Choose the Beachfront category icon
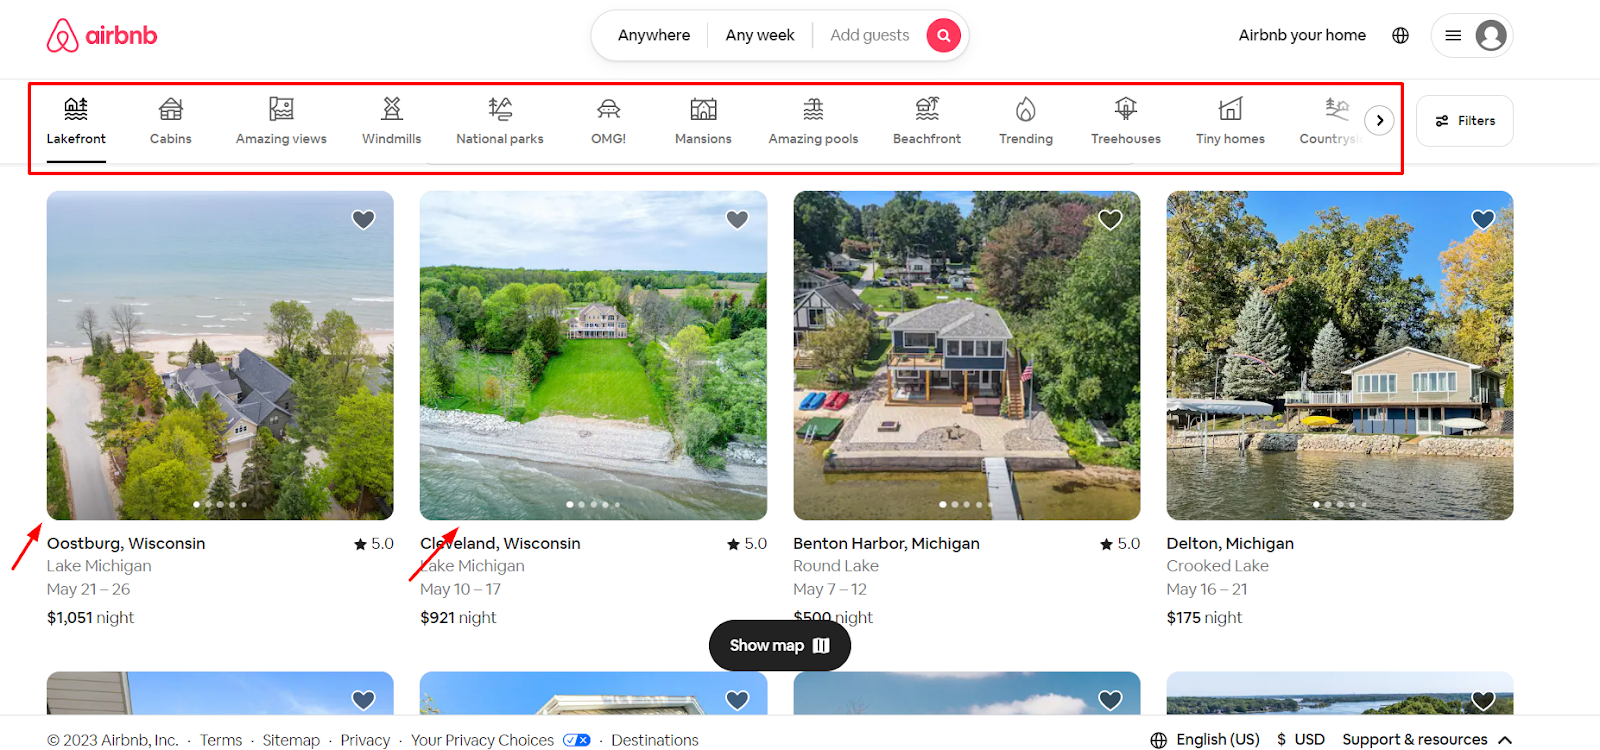1600x750 pixels. point(927,109)
